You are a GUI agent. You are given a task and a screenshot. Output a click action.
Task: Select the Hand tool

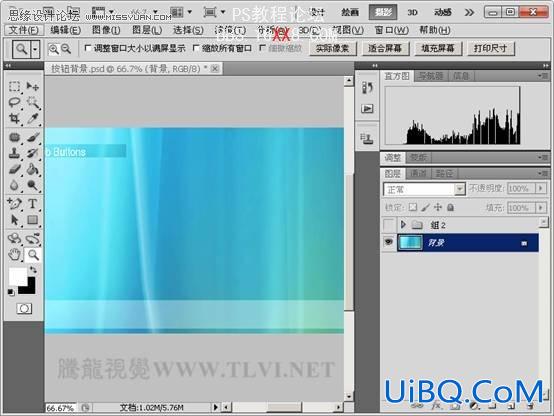(14, 254)
